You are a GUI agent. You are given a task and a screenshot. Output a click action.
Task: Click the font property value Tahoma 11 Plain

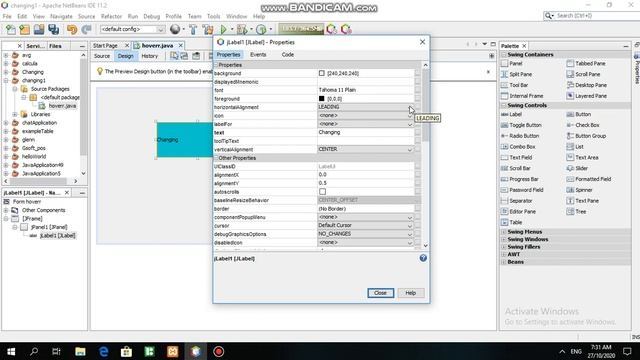[x=337, y=90]
